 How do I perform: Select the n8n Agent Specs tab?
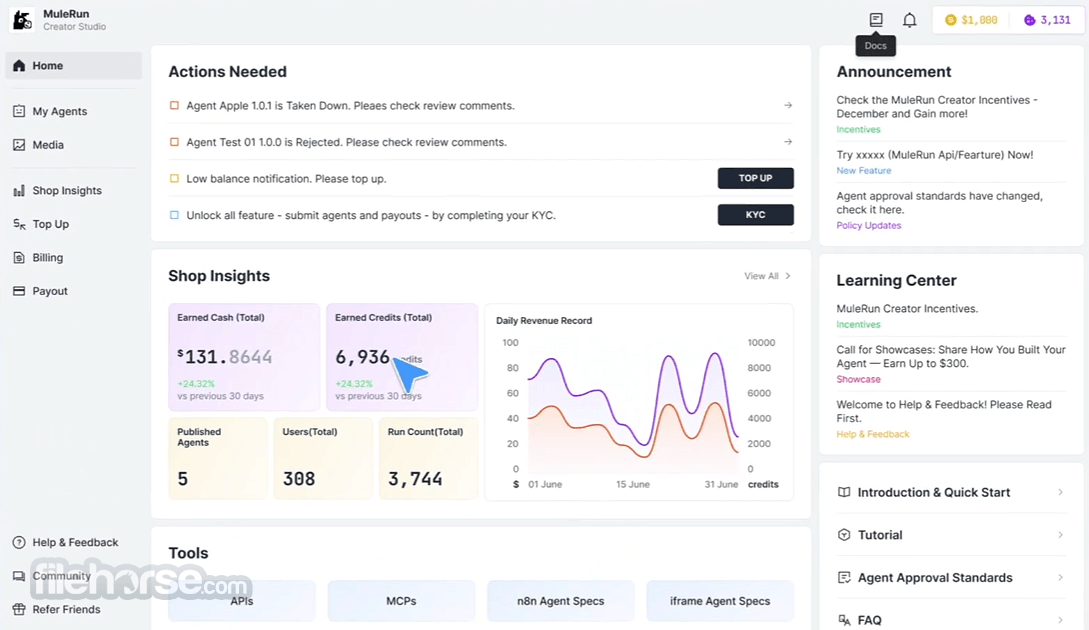[x=560, y=601]
